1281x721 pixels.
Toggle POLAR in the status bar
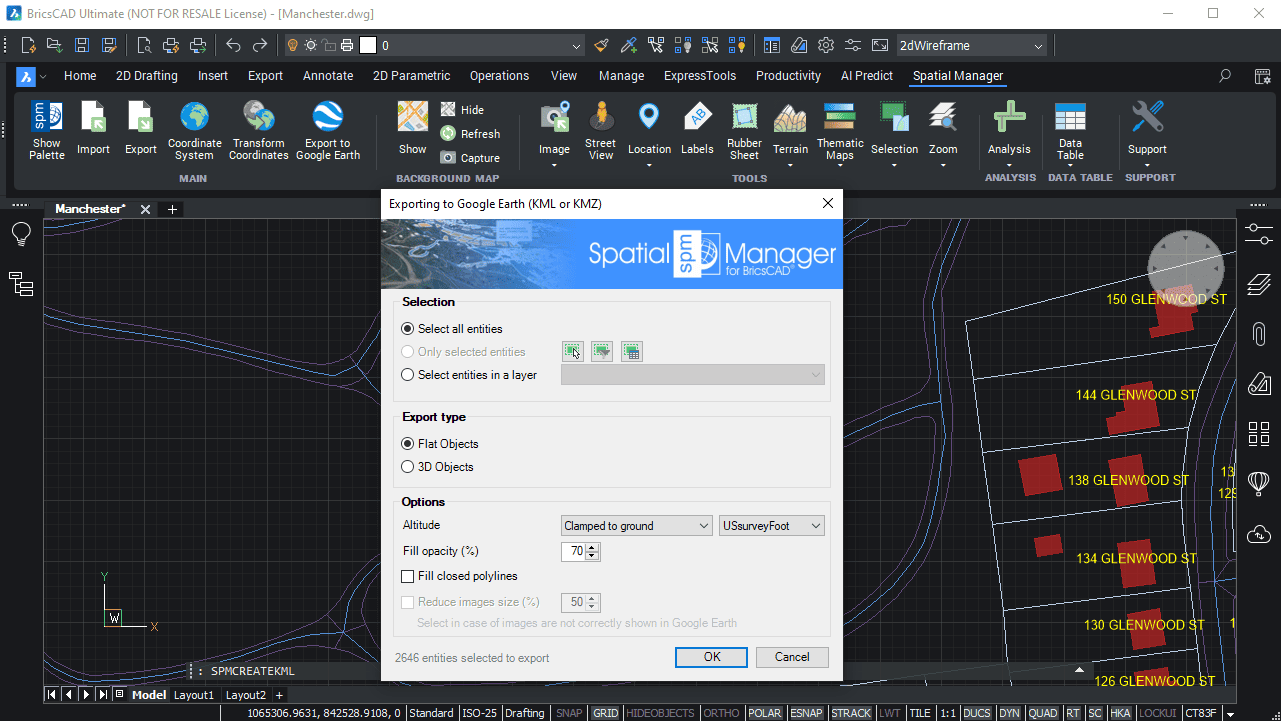coord(765,713)
